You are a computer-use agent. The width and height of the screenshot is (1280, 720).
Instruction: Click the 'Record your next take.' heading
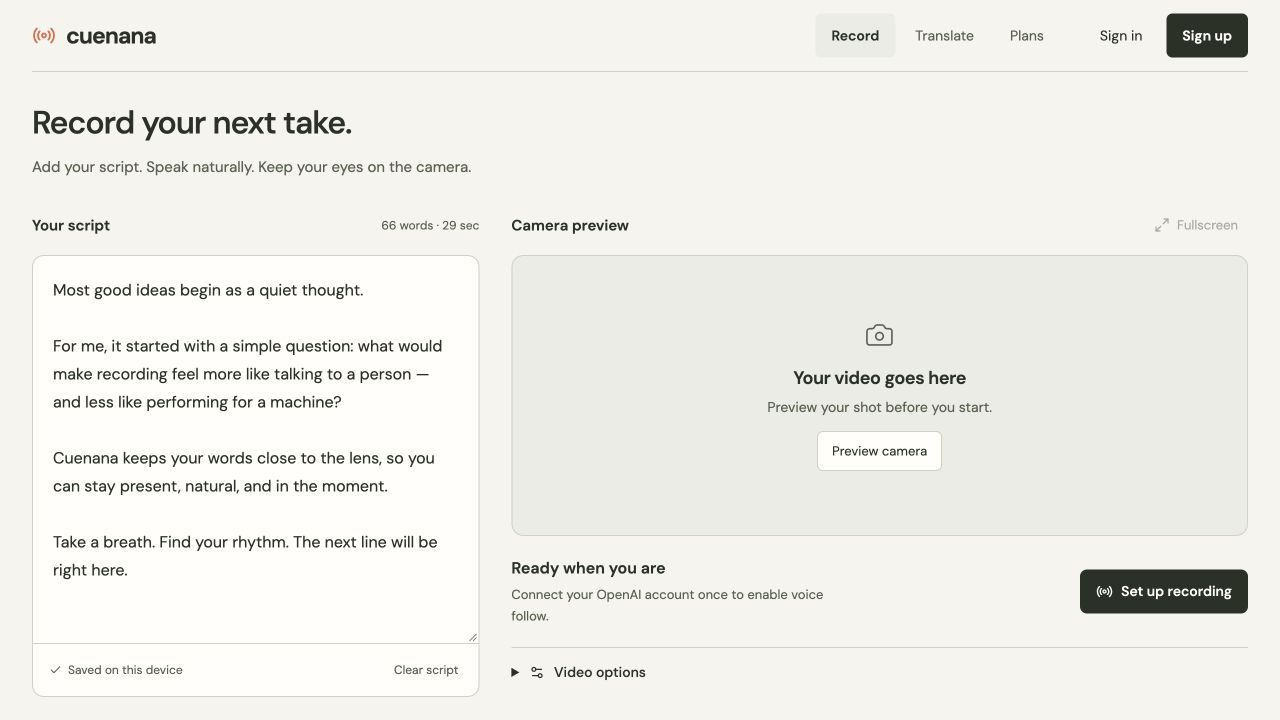pos(192,123)
